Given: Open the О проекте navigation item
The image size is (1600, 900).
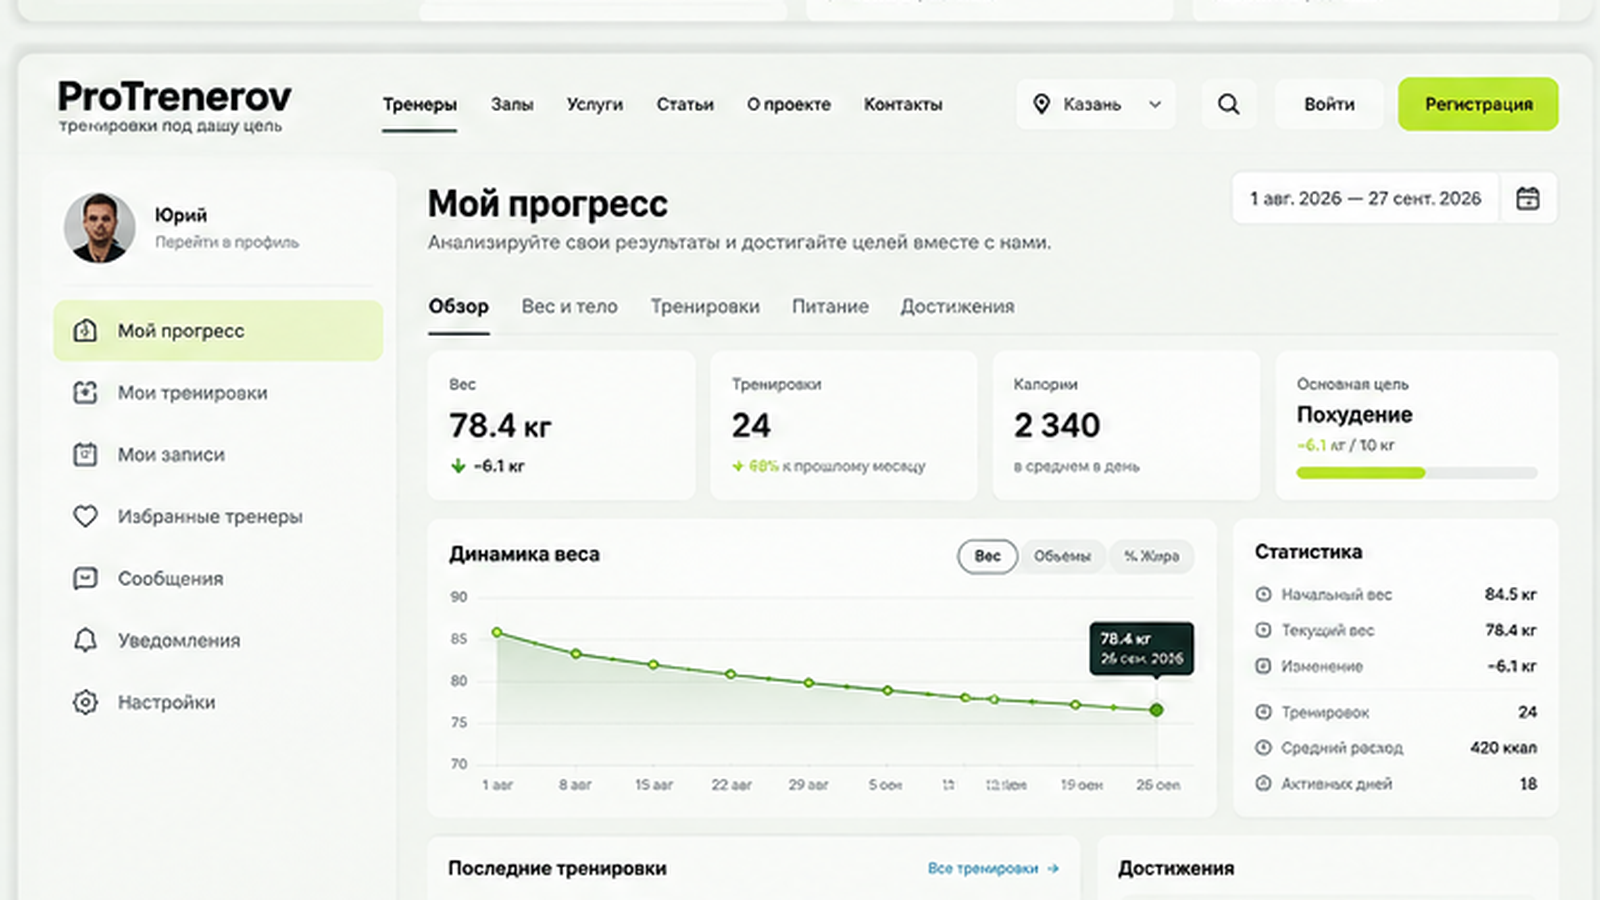Looking at the screenshot, I should 789,104.
